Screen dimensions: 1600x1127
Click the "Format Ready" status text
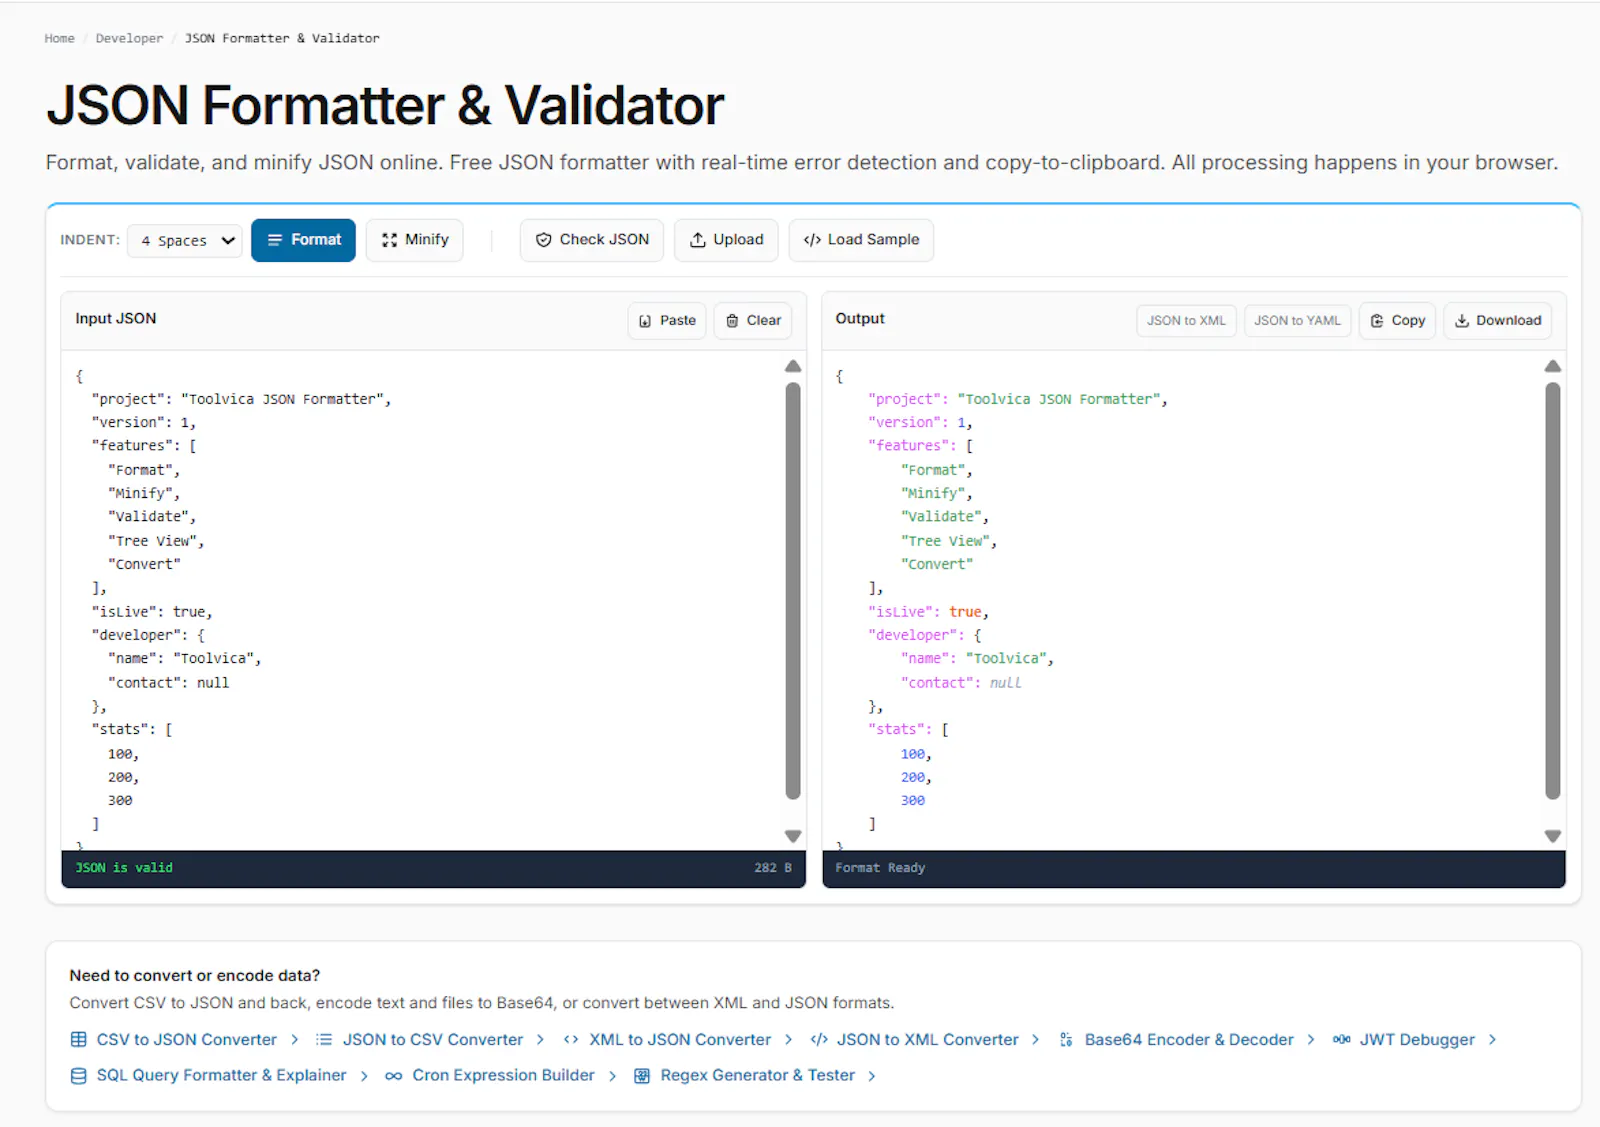coord(880,868)
